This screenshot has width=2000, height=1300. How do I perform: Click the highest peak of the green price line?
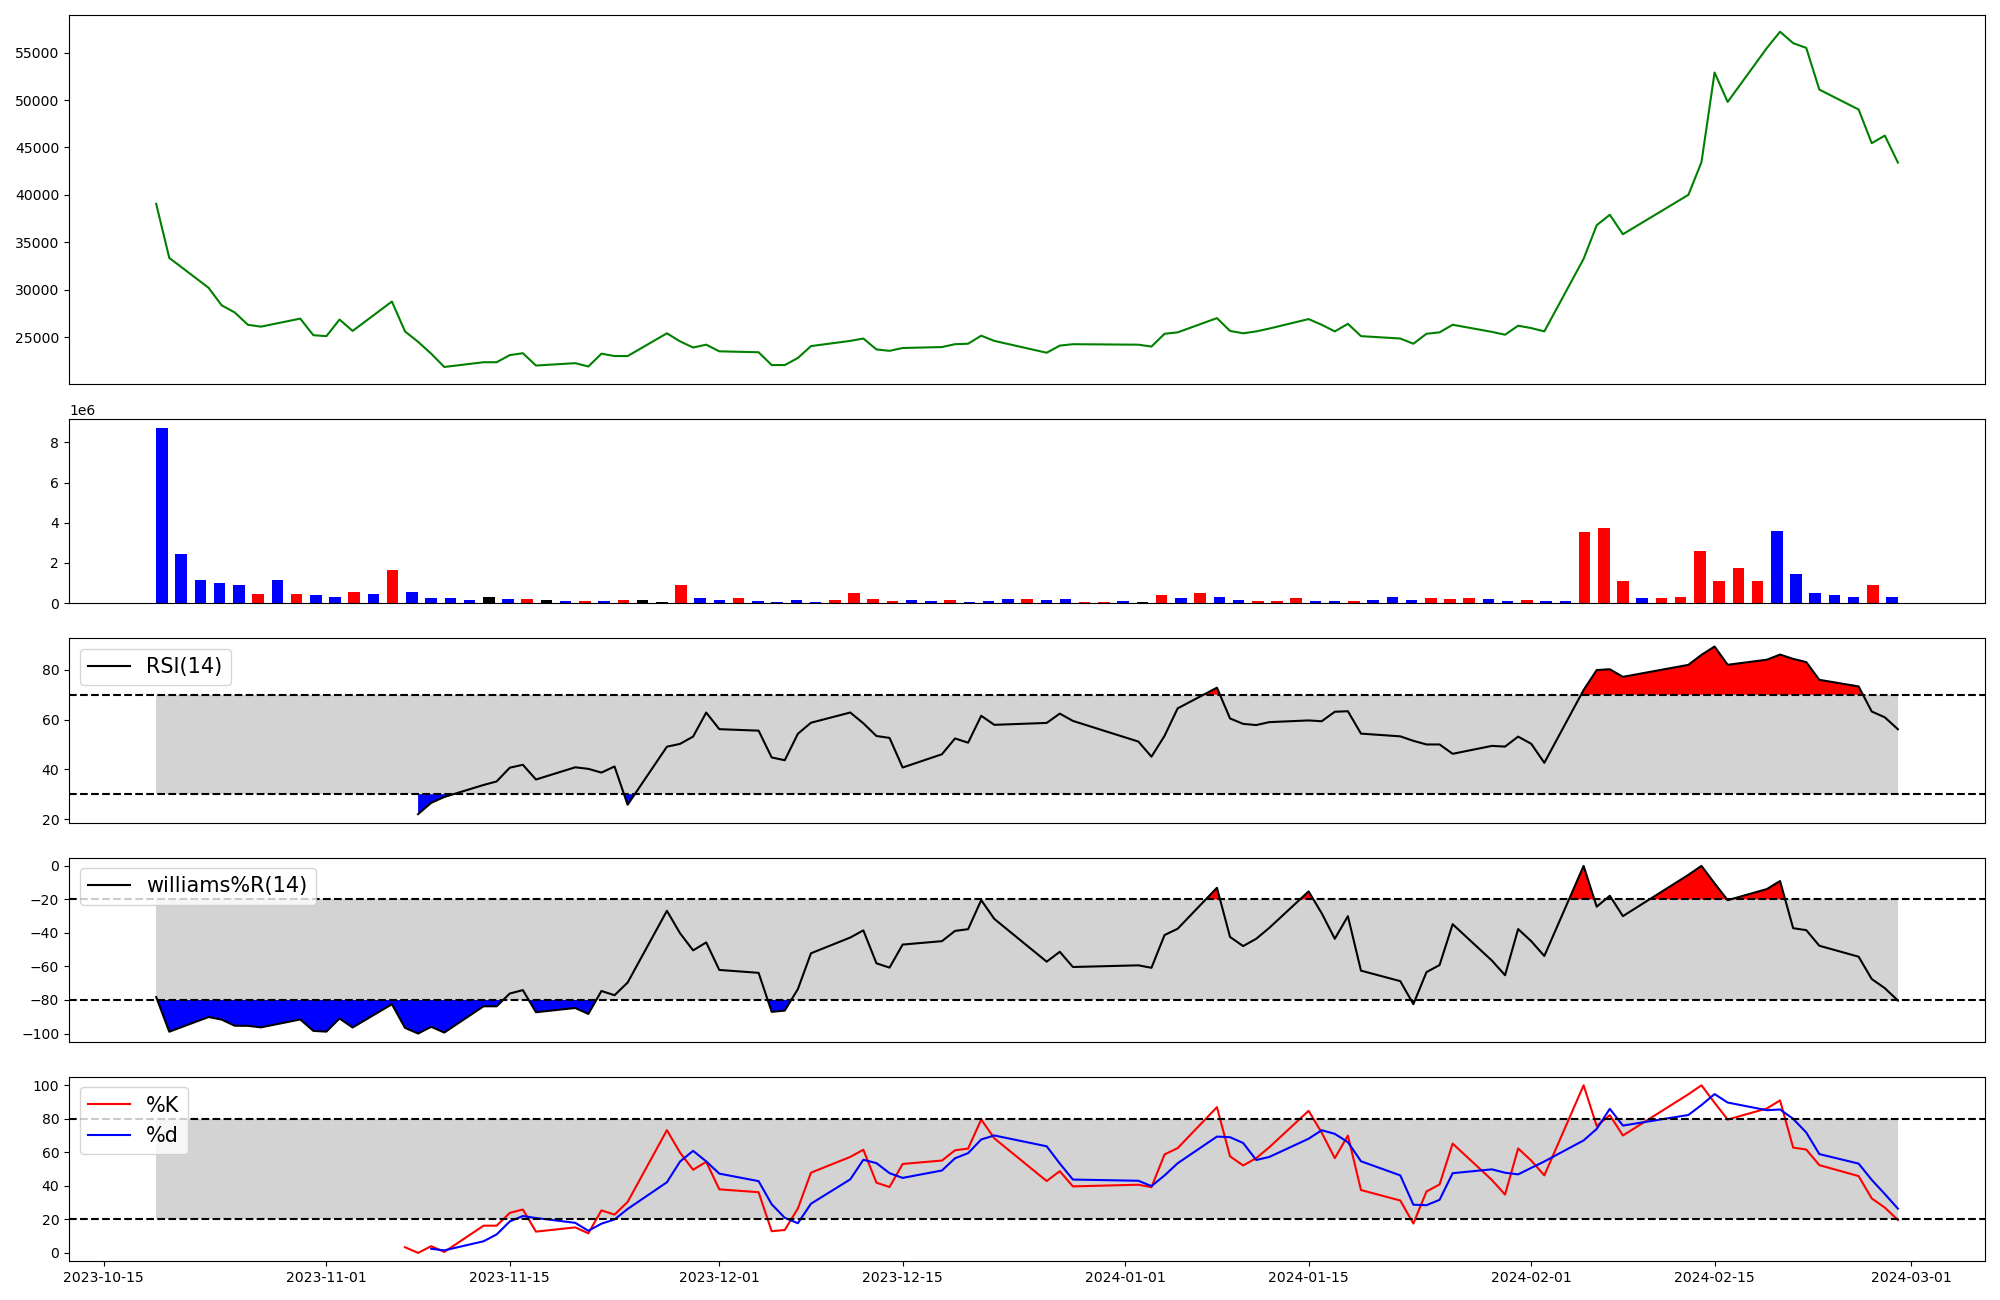[1780, 32]
